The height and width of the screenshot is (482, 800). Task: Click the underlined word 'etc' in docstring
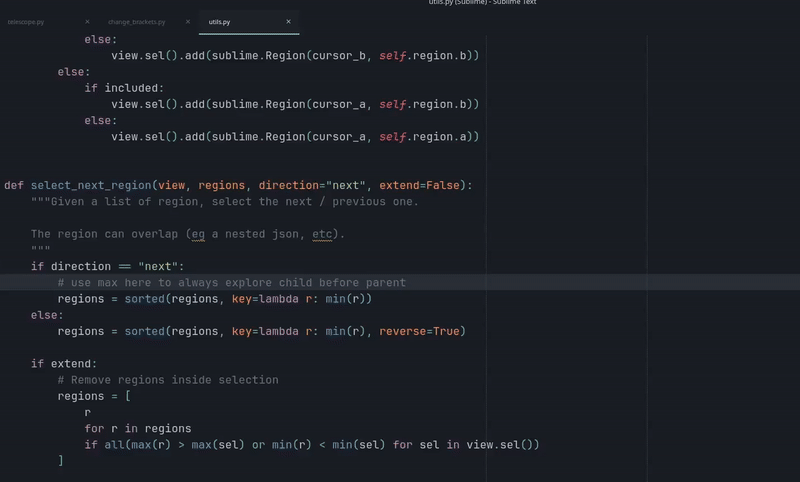pyautogui.click(x=321, y=234)
